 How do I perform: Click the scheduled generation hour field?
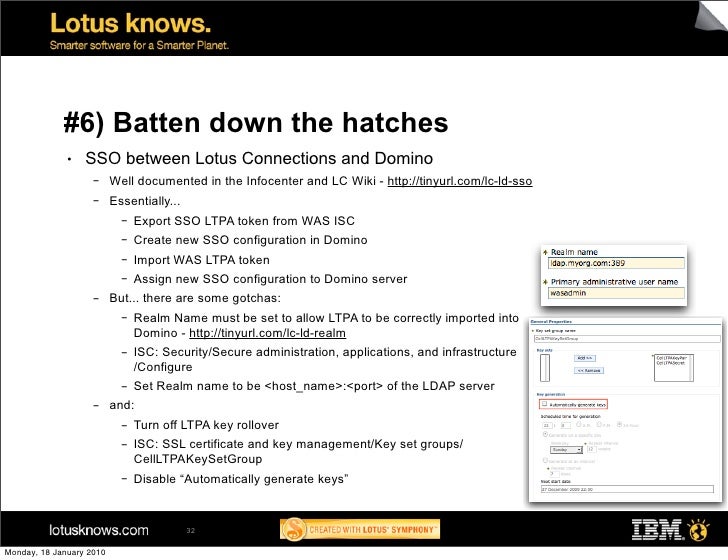click(547, 425)
